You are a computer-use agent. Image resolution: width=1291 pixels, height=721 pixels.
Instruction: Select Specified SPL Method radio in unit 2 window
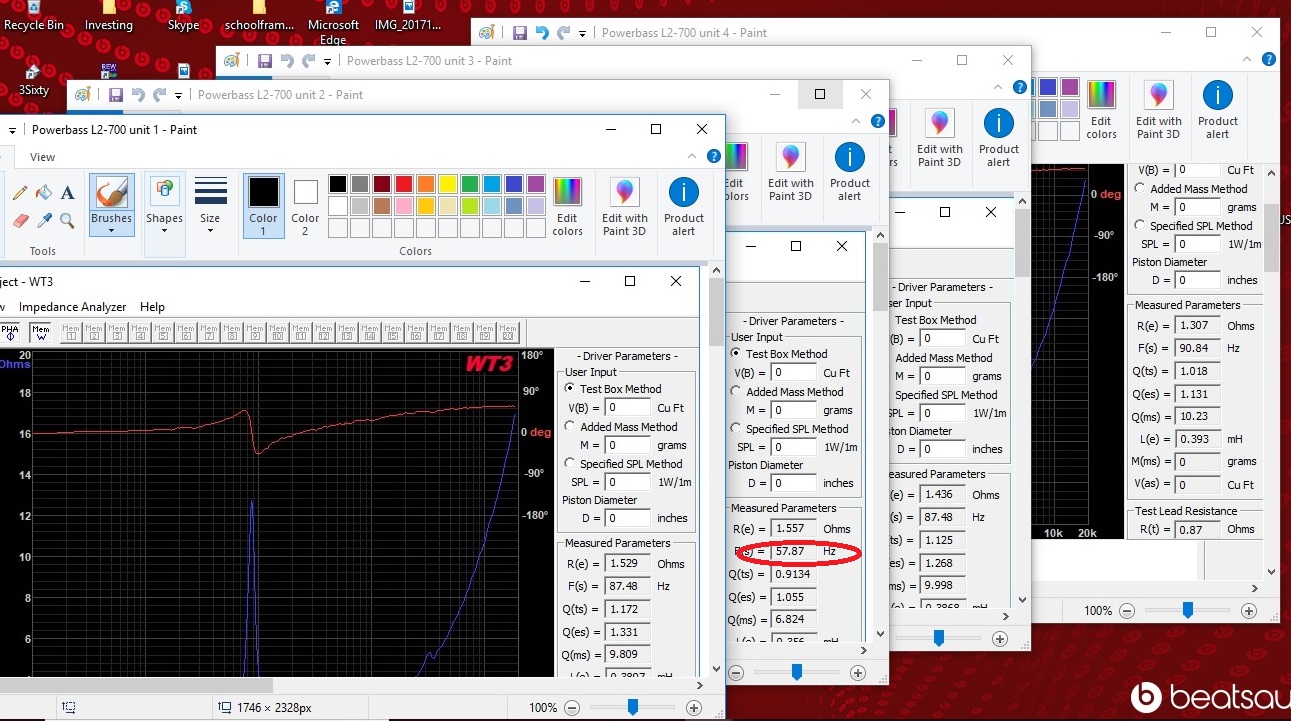tap(736, 428)
